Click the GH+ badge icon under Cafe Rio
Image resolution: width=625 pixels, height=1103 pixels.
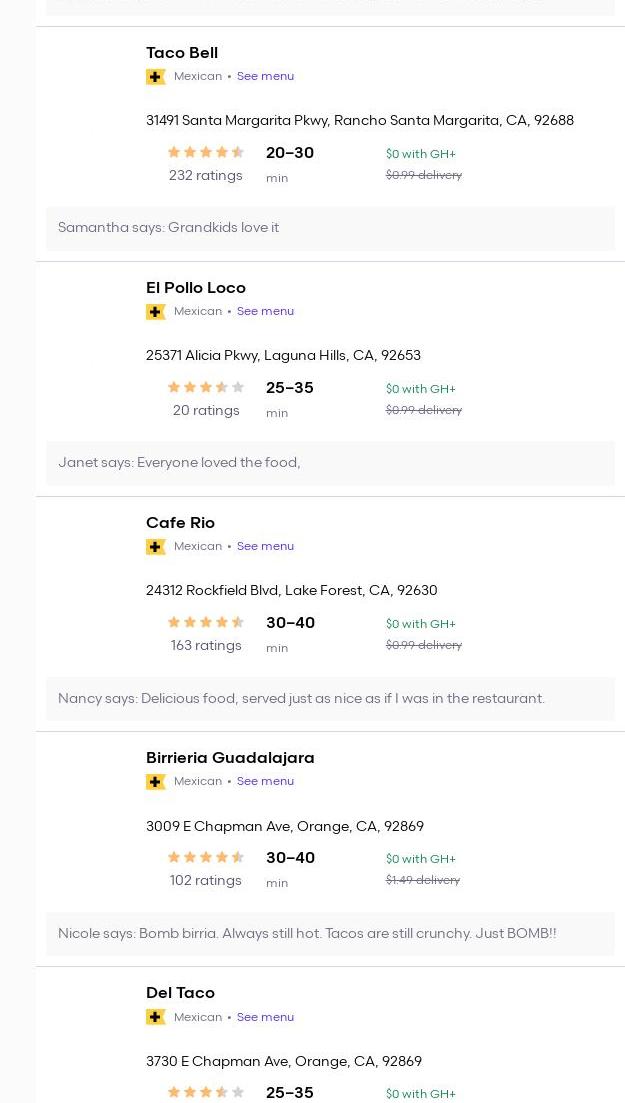[155, 547]
